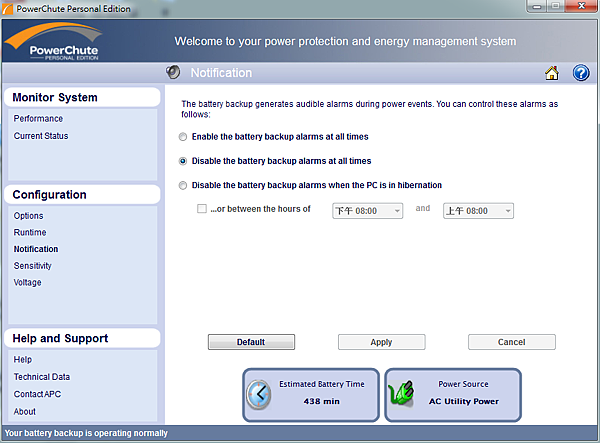Click the Apply button

click(x=382, y=342)
